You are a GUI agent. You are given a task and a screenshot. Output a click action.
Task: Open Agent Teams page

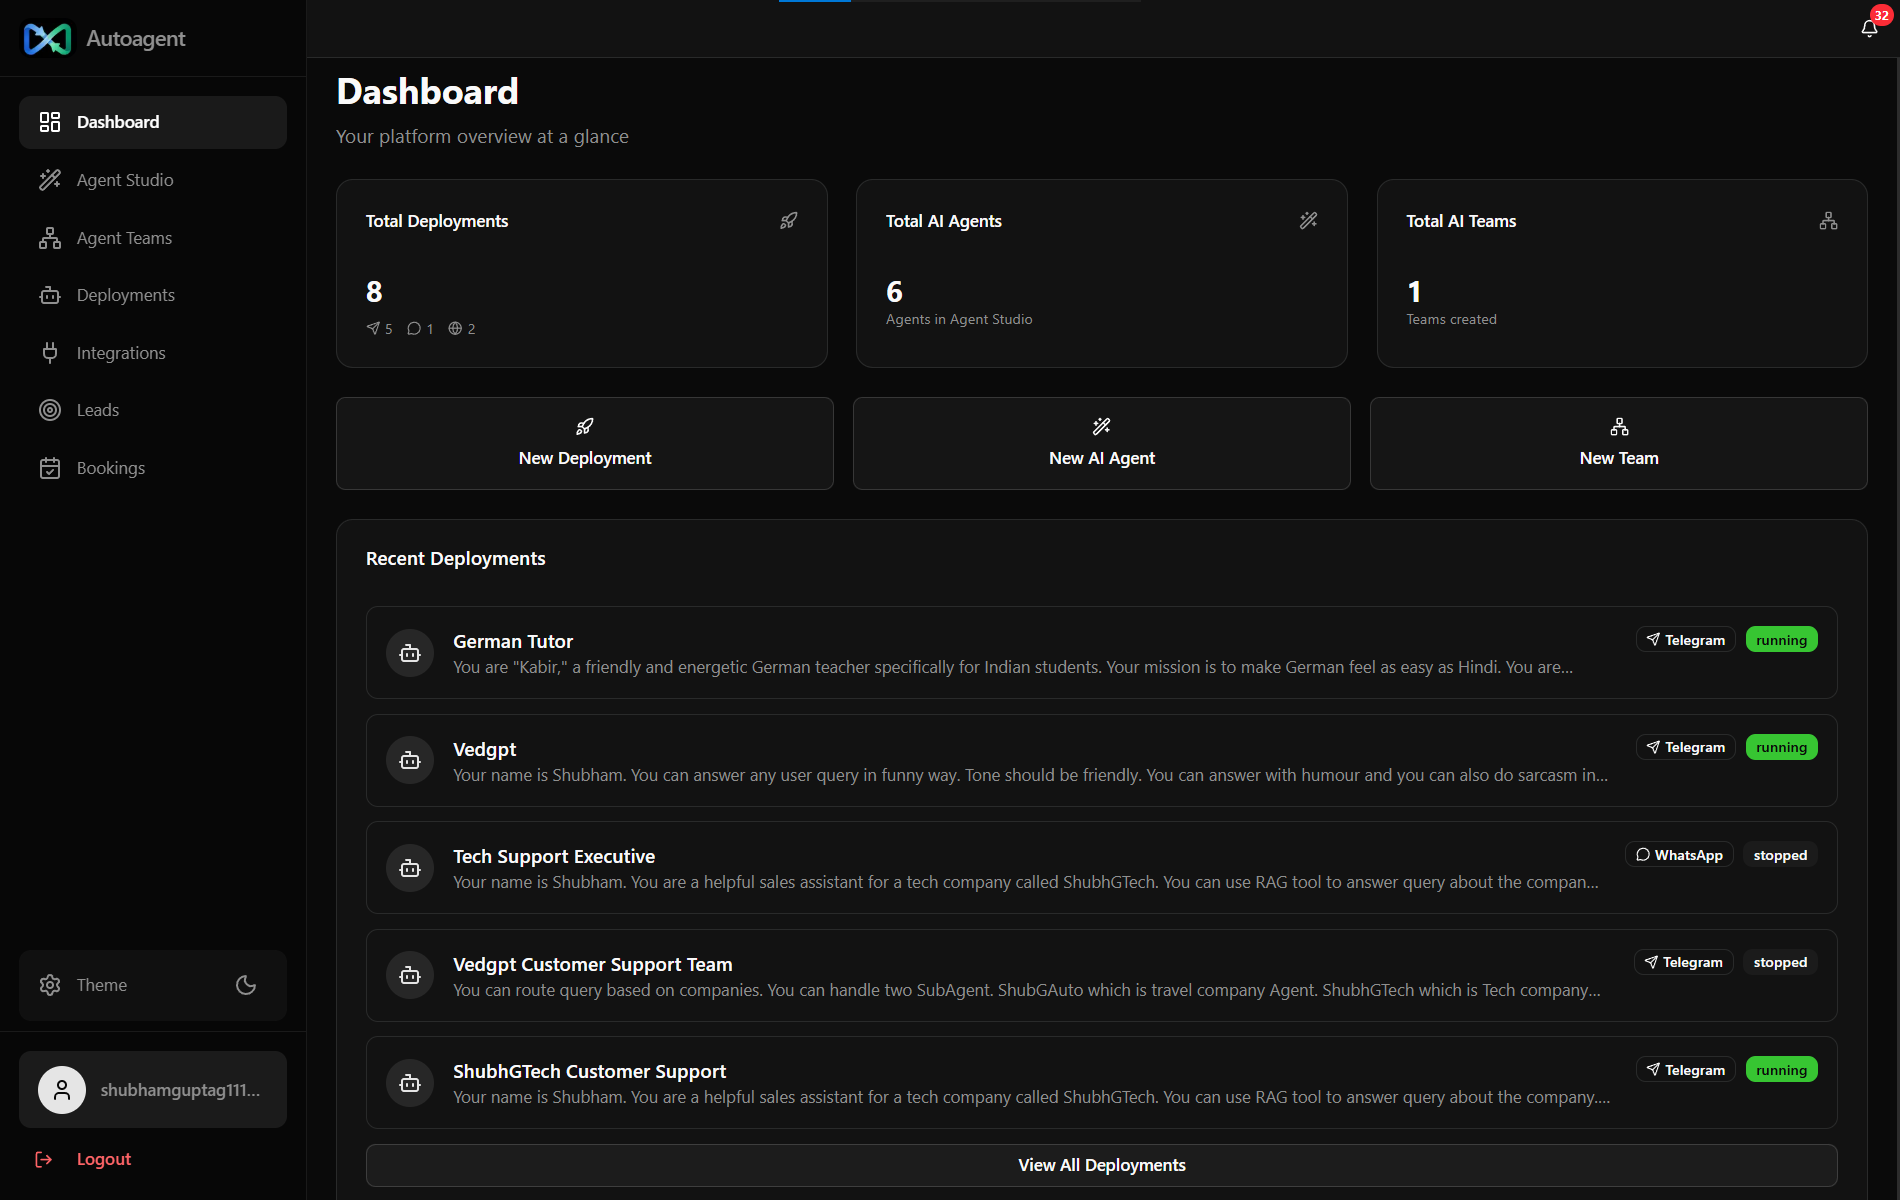153,238
